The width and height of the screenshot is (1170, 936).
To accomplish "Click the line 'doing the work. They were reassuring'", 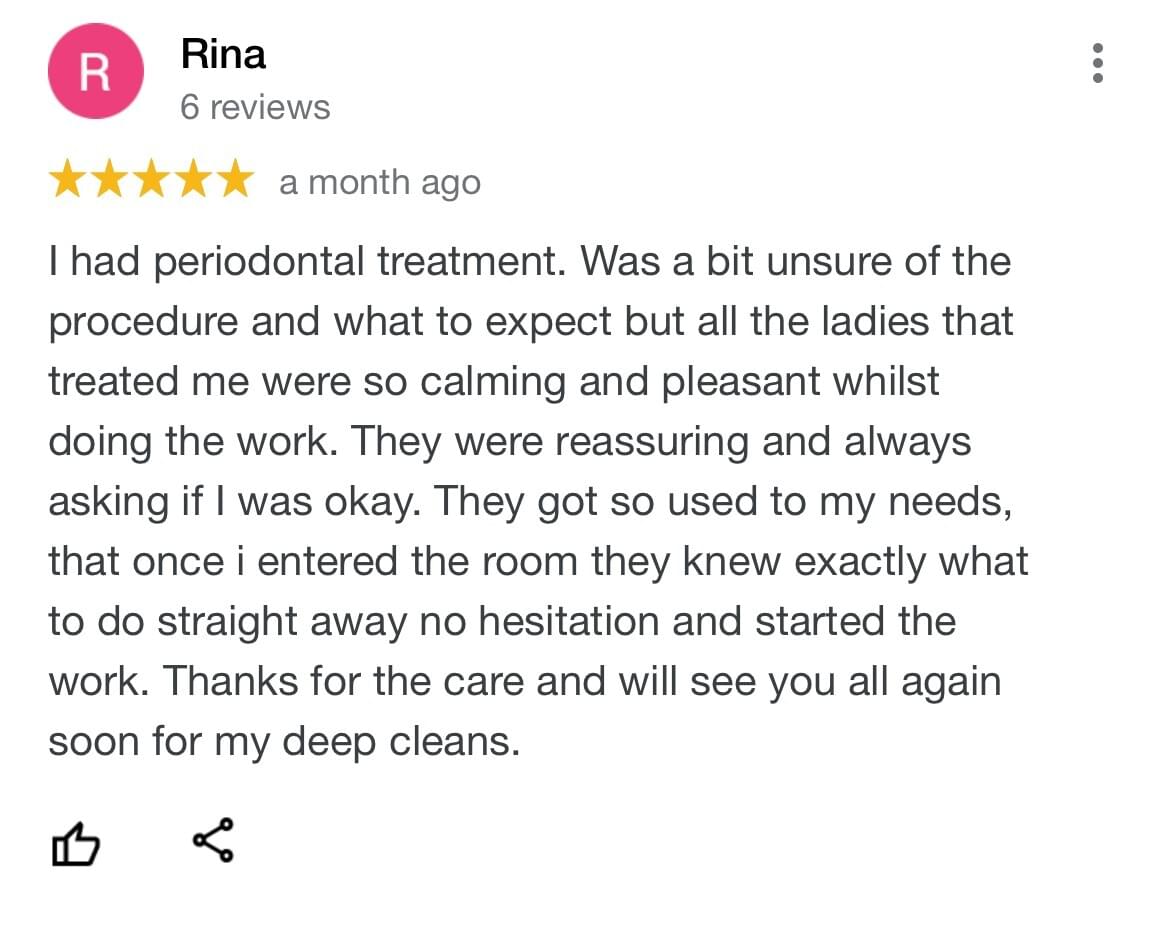I will [x=510, y=442].
